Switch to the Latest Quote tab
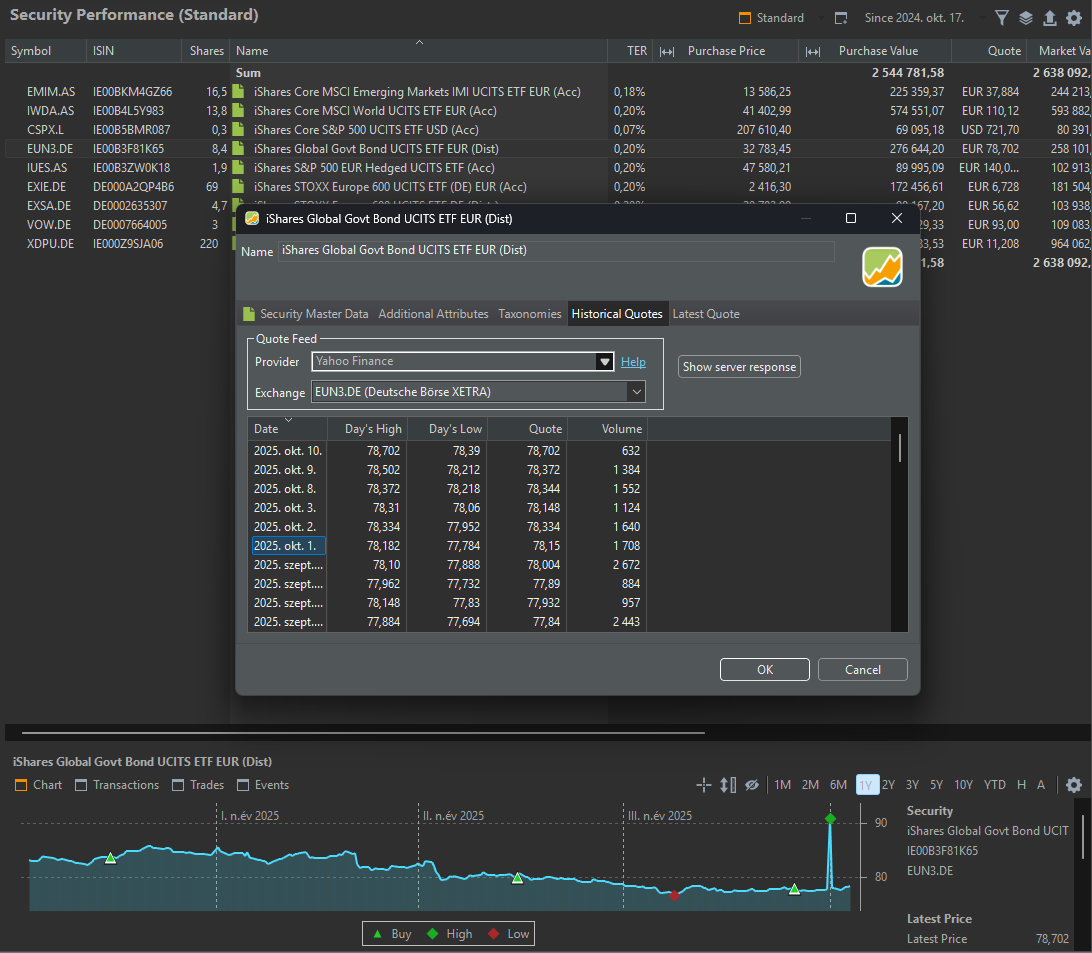1092x953 pixels. 705,314
